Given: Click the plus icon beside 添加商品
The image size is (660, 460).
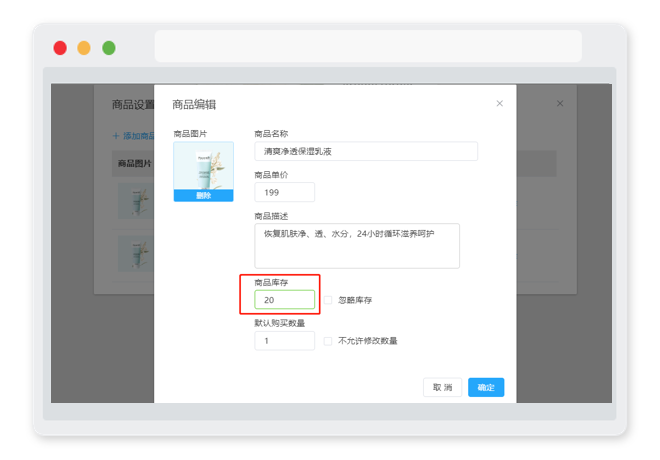Looking at the screenshot, I should click(116, 136).
